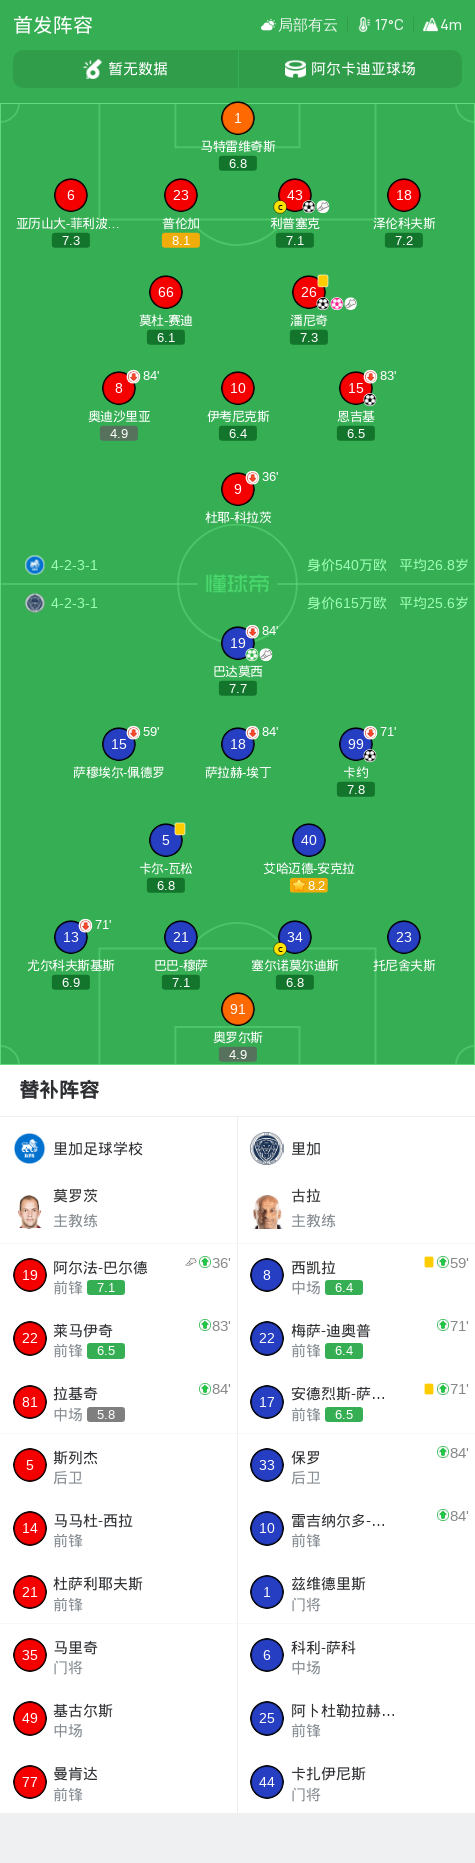Tap the thermometer icon showing 17°C
475x1863 pixels.
364,25
